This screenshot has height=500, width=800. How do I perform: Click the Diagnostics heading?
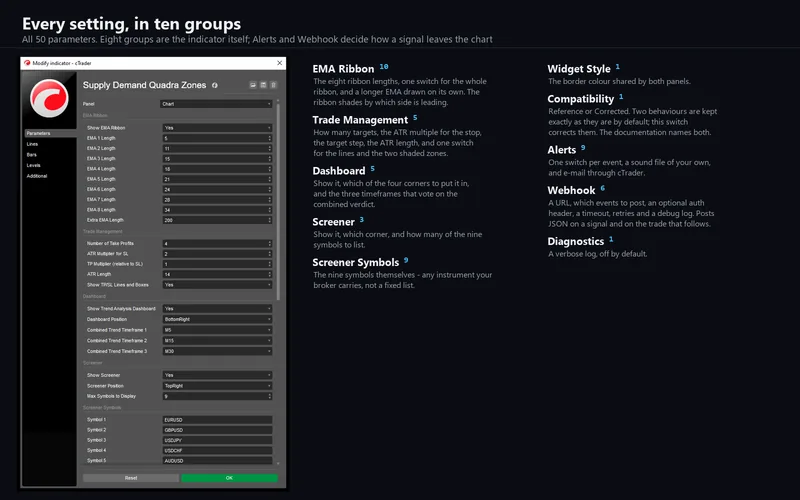[576, 241]
